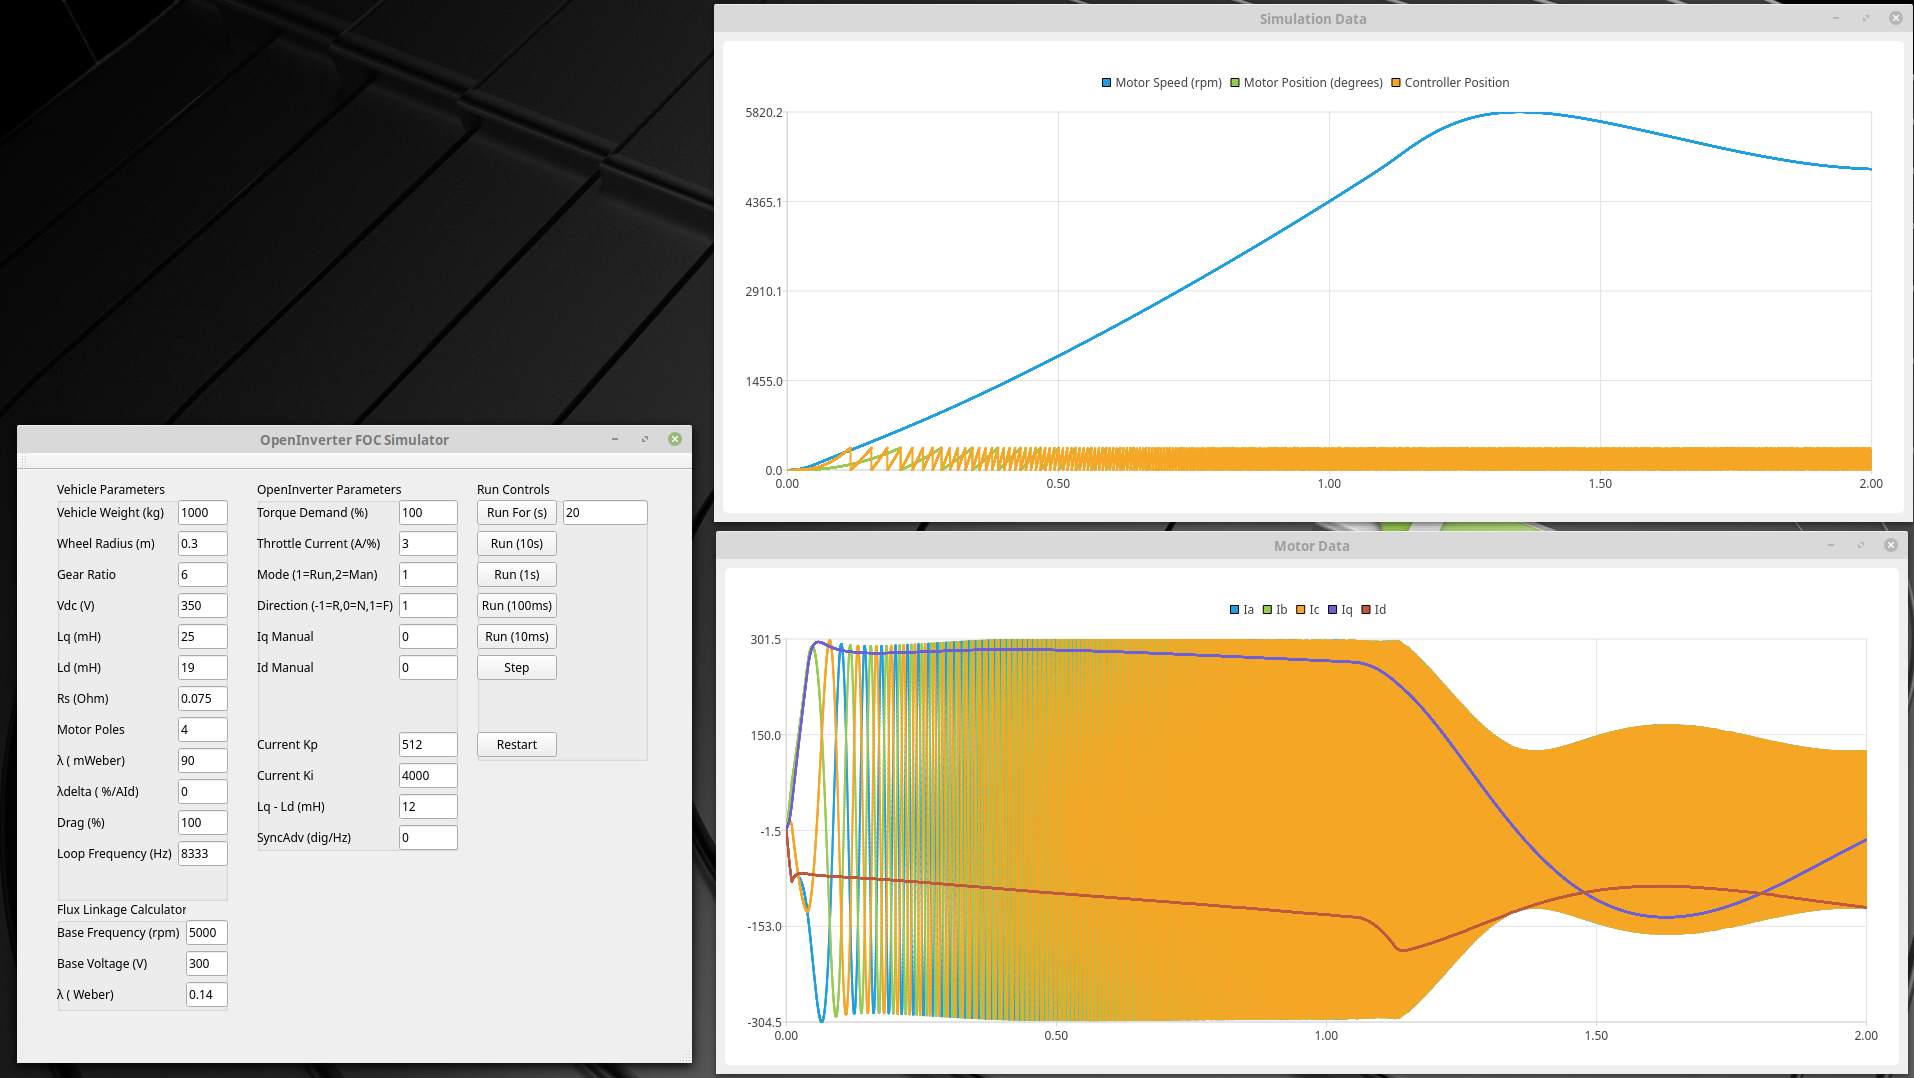Click the Iq legend marker

(1332, 610)
